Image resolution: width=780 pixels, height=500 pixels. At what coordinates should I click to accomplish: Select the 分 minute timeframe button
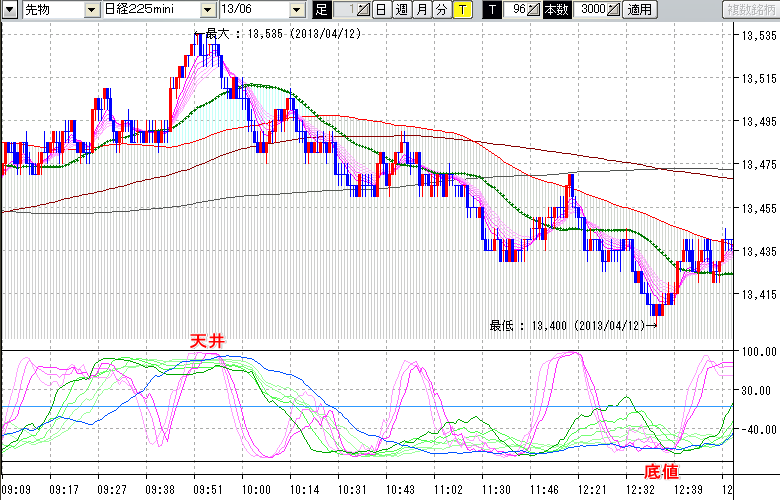pos(441,10)
